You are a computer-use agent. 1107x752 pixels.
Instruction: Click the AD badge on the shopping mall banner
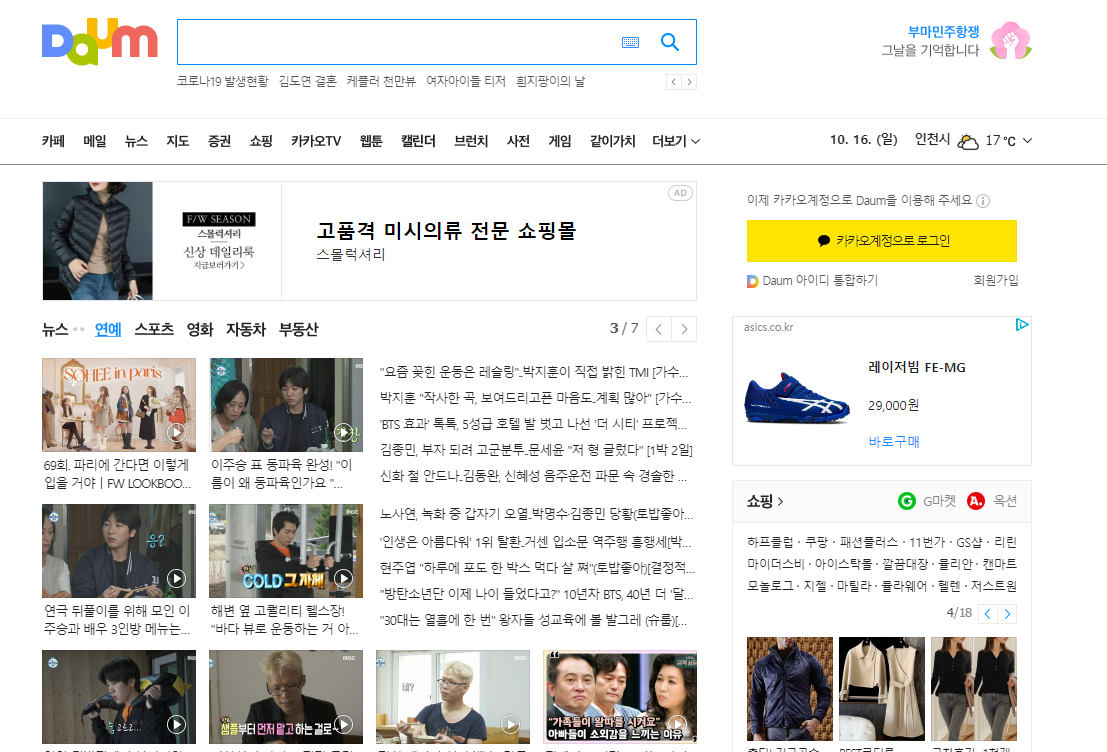[680, 192]
